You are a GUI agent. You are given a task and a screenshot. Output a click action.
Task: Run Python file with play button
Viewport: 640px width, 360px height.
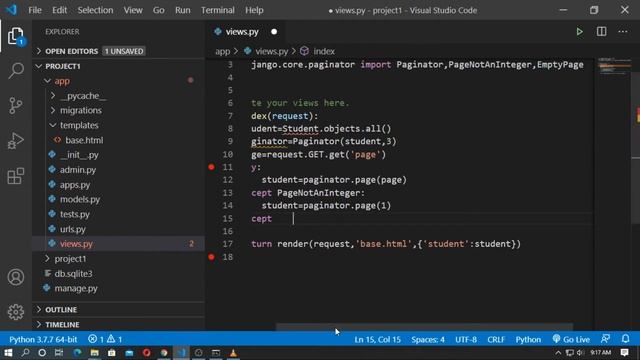[579, 32]
